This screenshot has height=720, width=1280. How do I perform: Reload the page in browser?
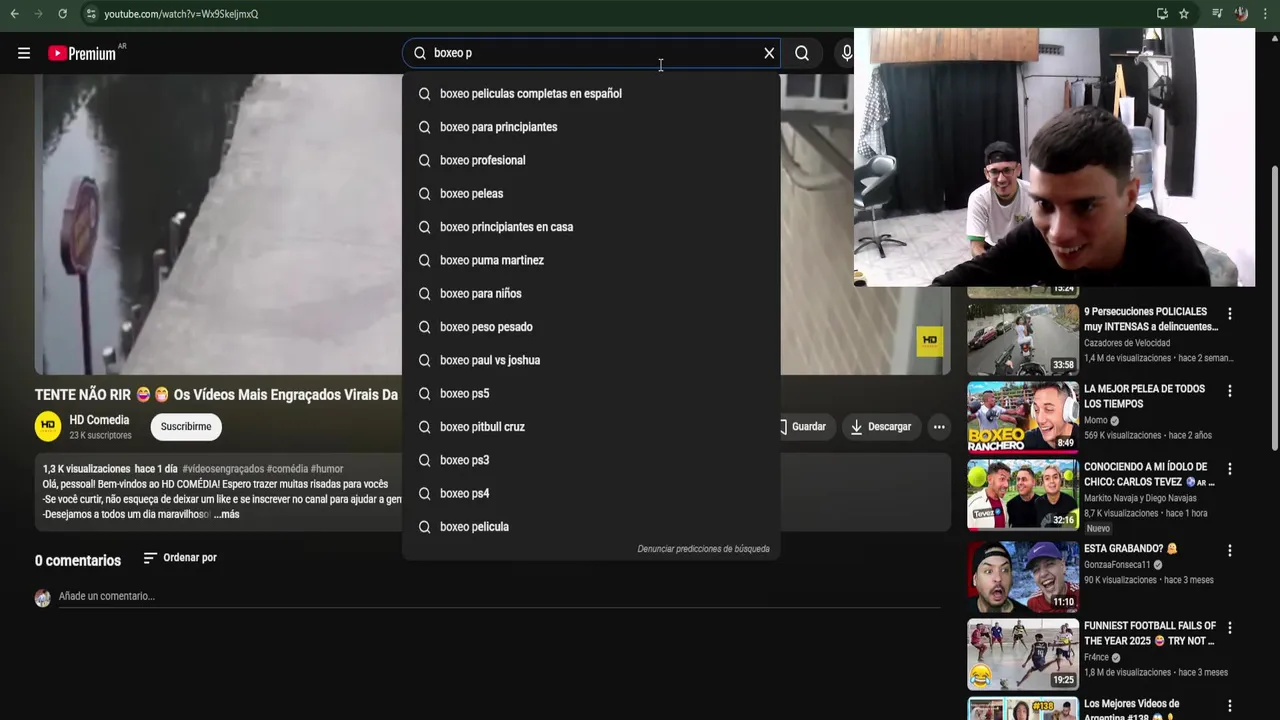coord(62,14)
